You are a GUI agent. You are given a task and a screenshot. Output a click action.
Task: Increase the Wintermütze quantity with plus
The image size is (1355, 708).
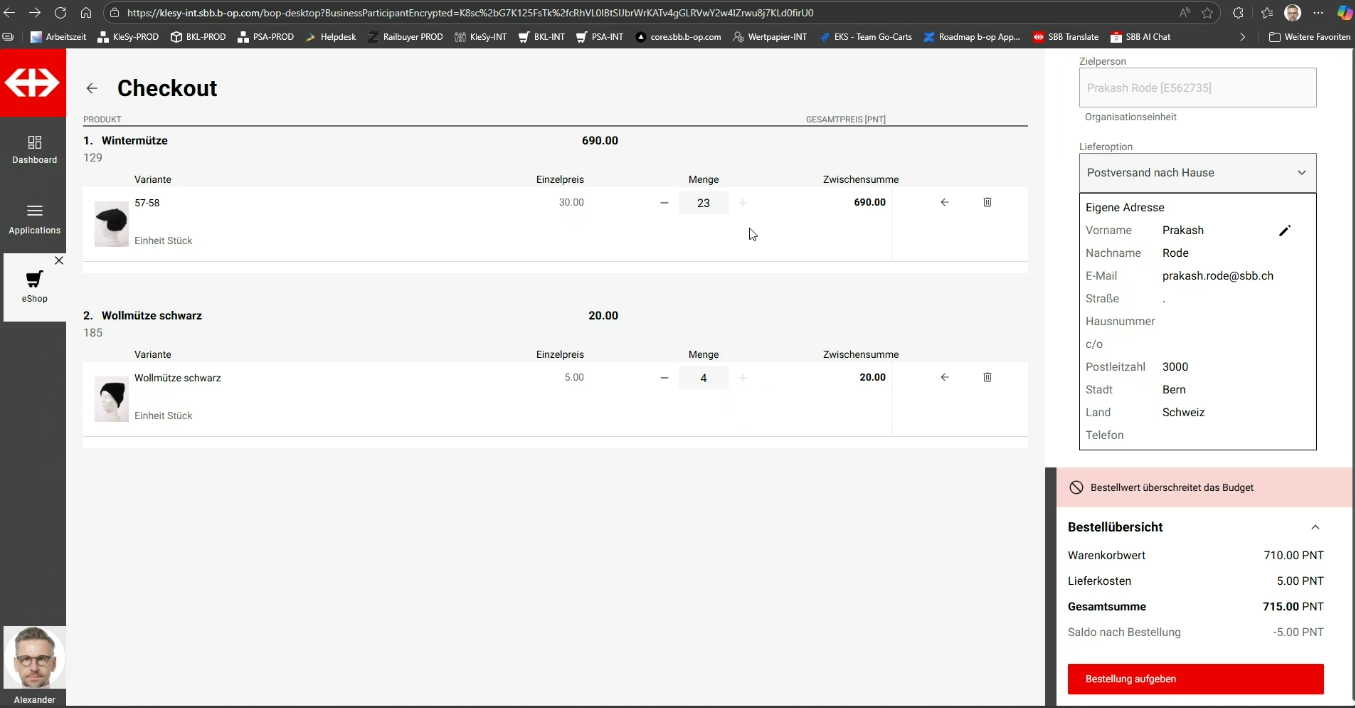[742, 203]
